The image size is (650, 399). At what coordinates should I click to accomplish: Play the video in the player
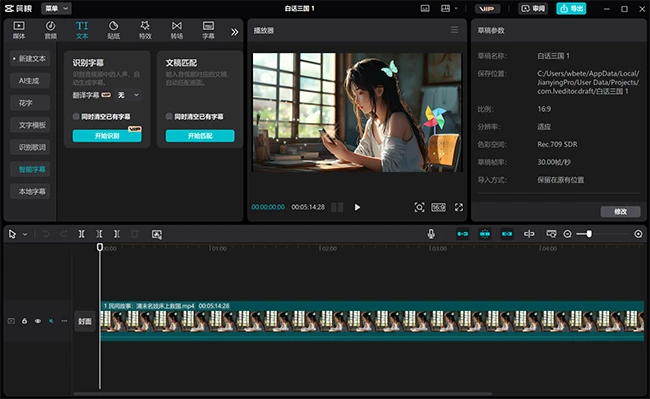click(x=357, y=207)
